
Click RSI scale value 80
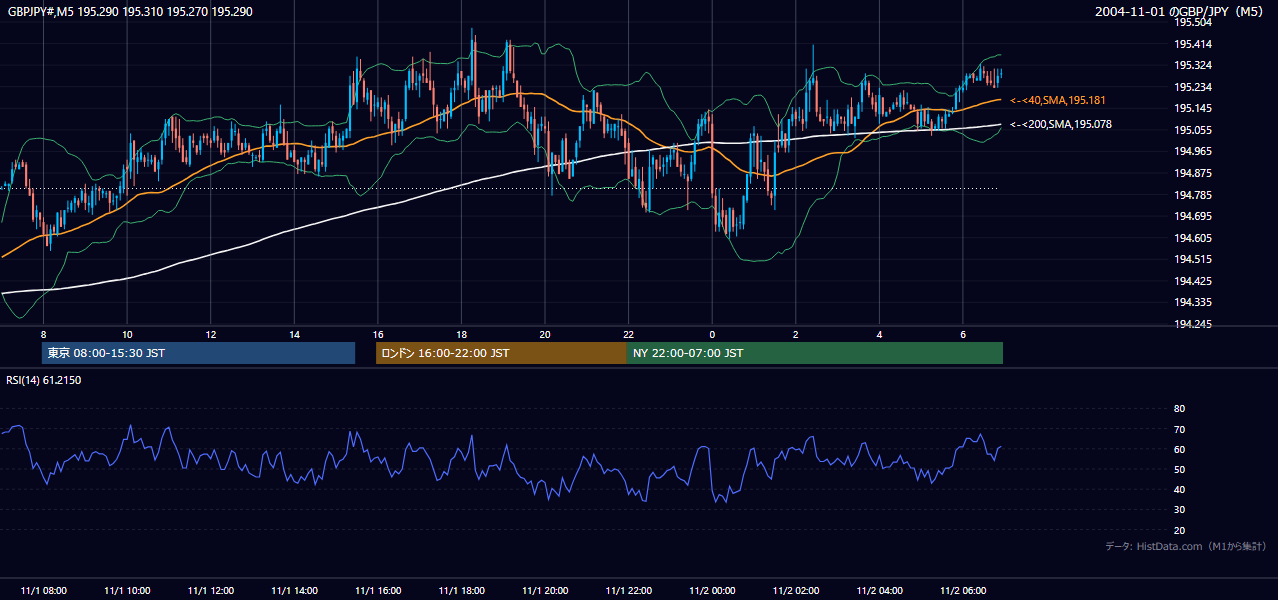click(x=1179, y=409)
